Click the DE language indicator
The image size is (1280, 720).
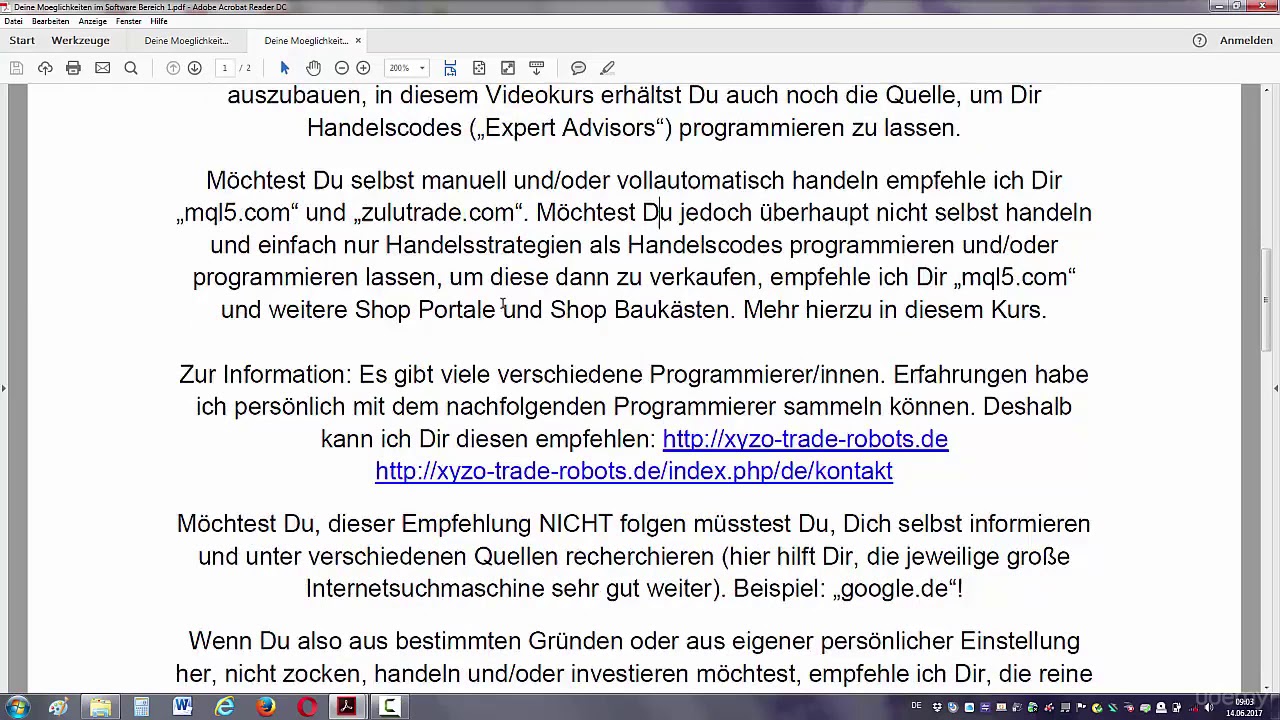tap(916, 706)
